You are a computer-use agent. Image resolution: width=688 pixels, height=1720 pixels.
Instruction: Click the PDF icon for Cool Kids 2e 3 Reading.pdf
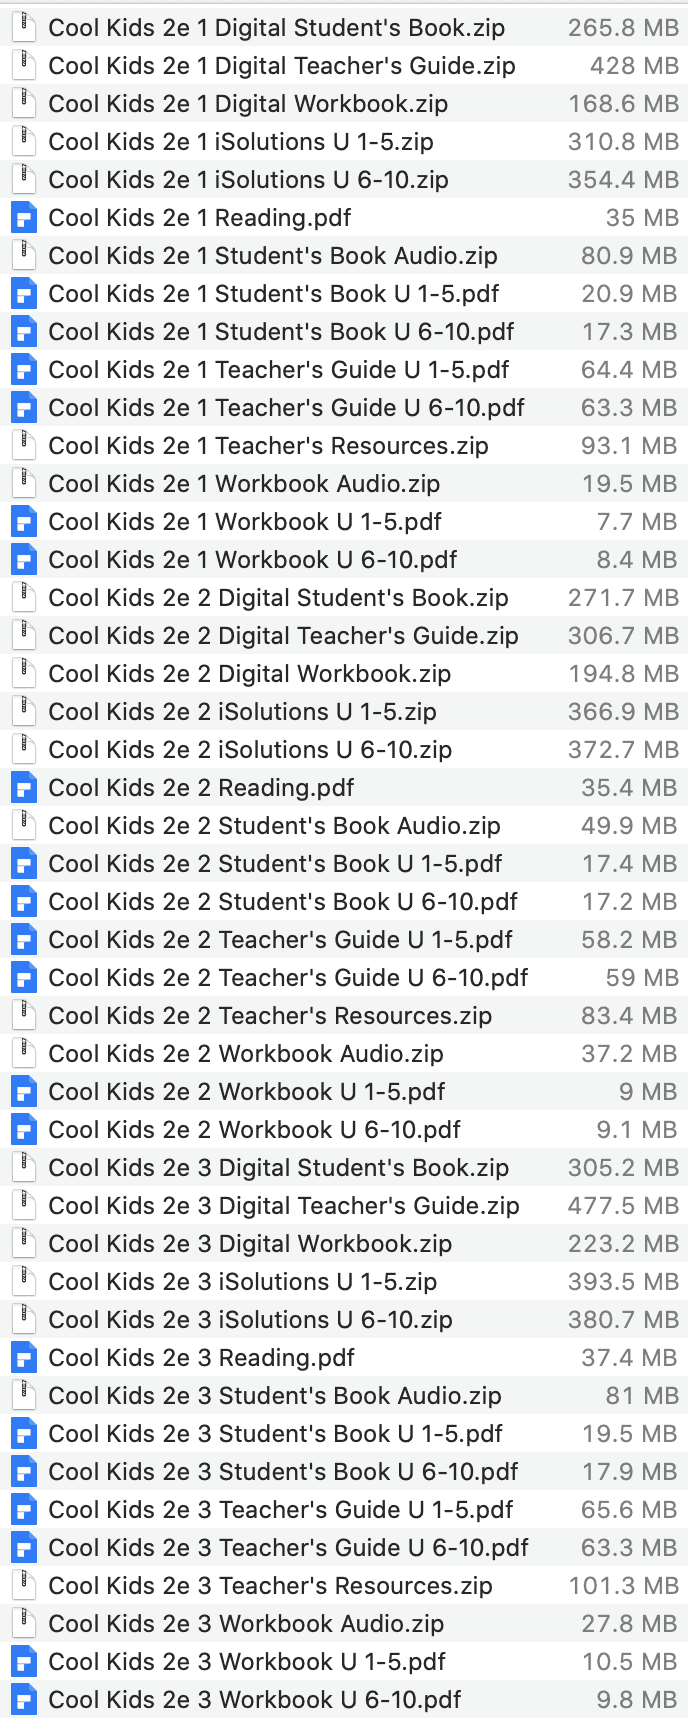23,1358
